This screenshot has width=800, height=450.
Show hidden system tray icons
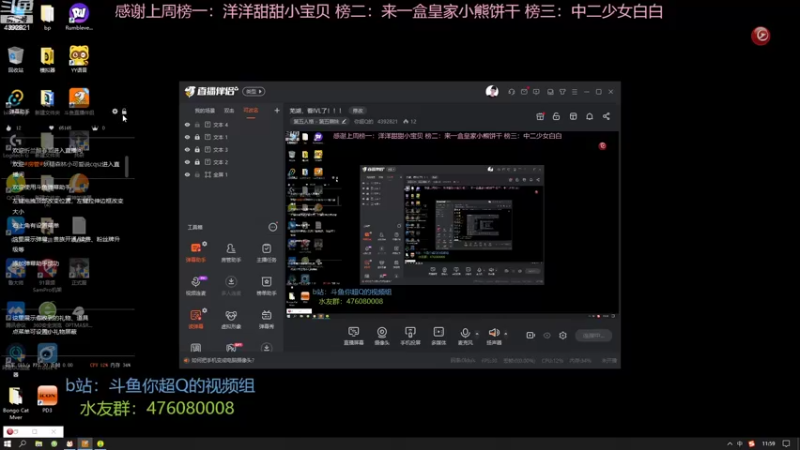[730, 444]
